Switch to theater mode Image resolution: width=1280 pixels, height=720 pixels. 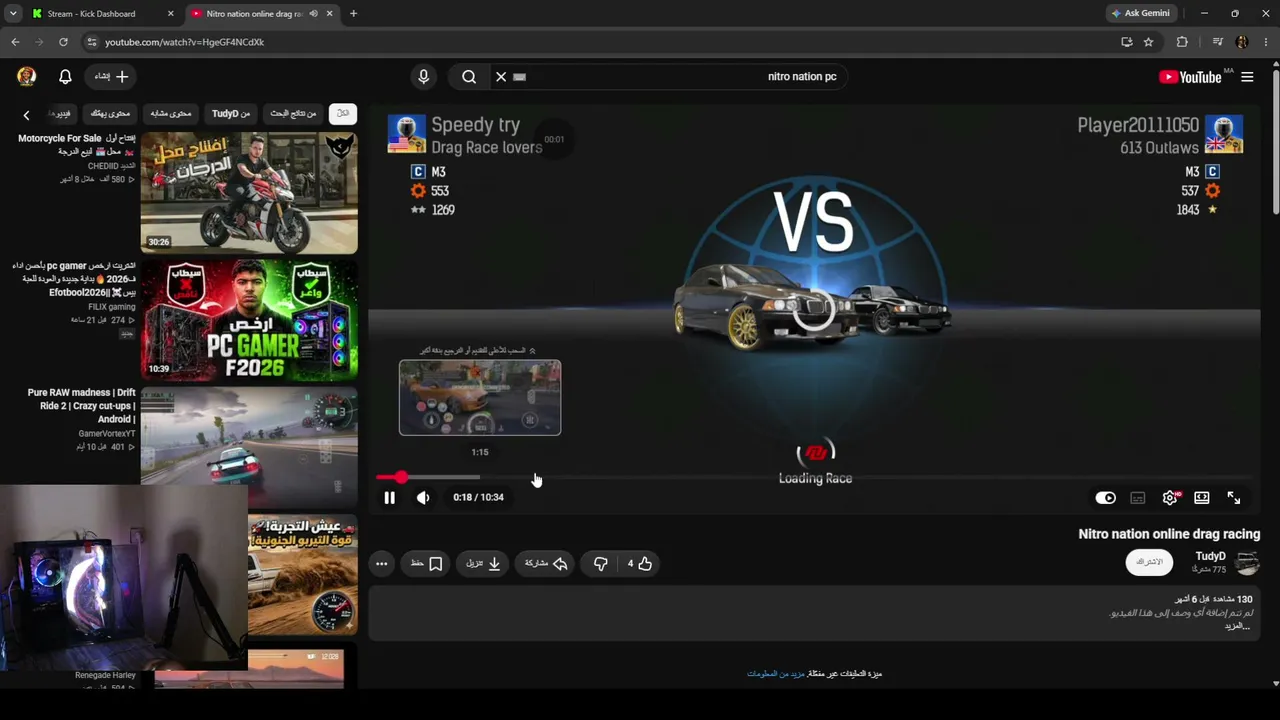tap(1202, 498)
